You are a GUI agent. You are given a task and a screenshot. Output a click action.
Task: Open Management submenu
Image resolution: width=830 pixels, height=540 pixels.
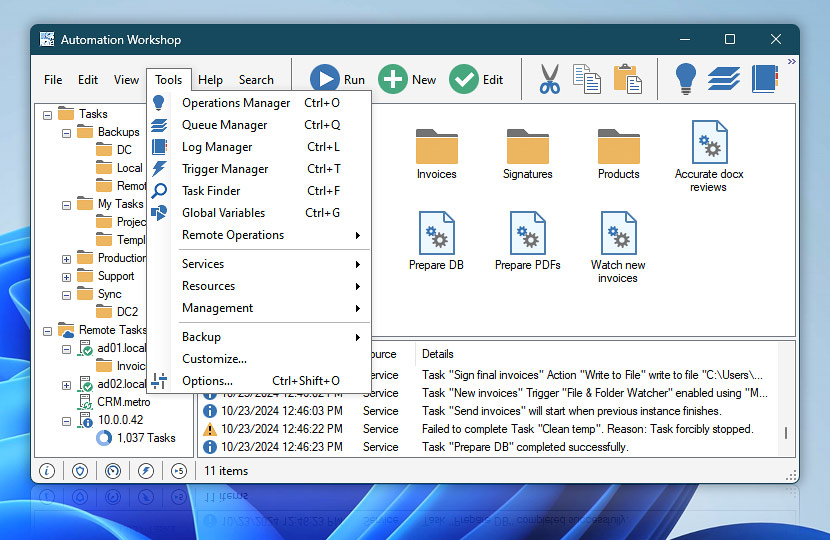[x=259, y=308]
